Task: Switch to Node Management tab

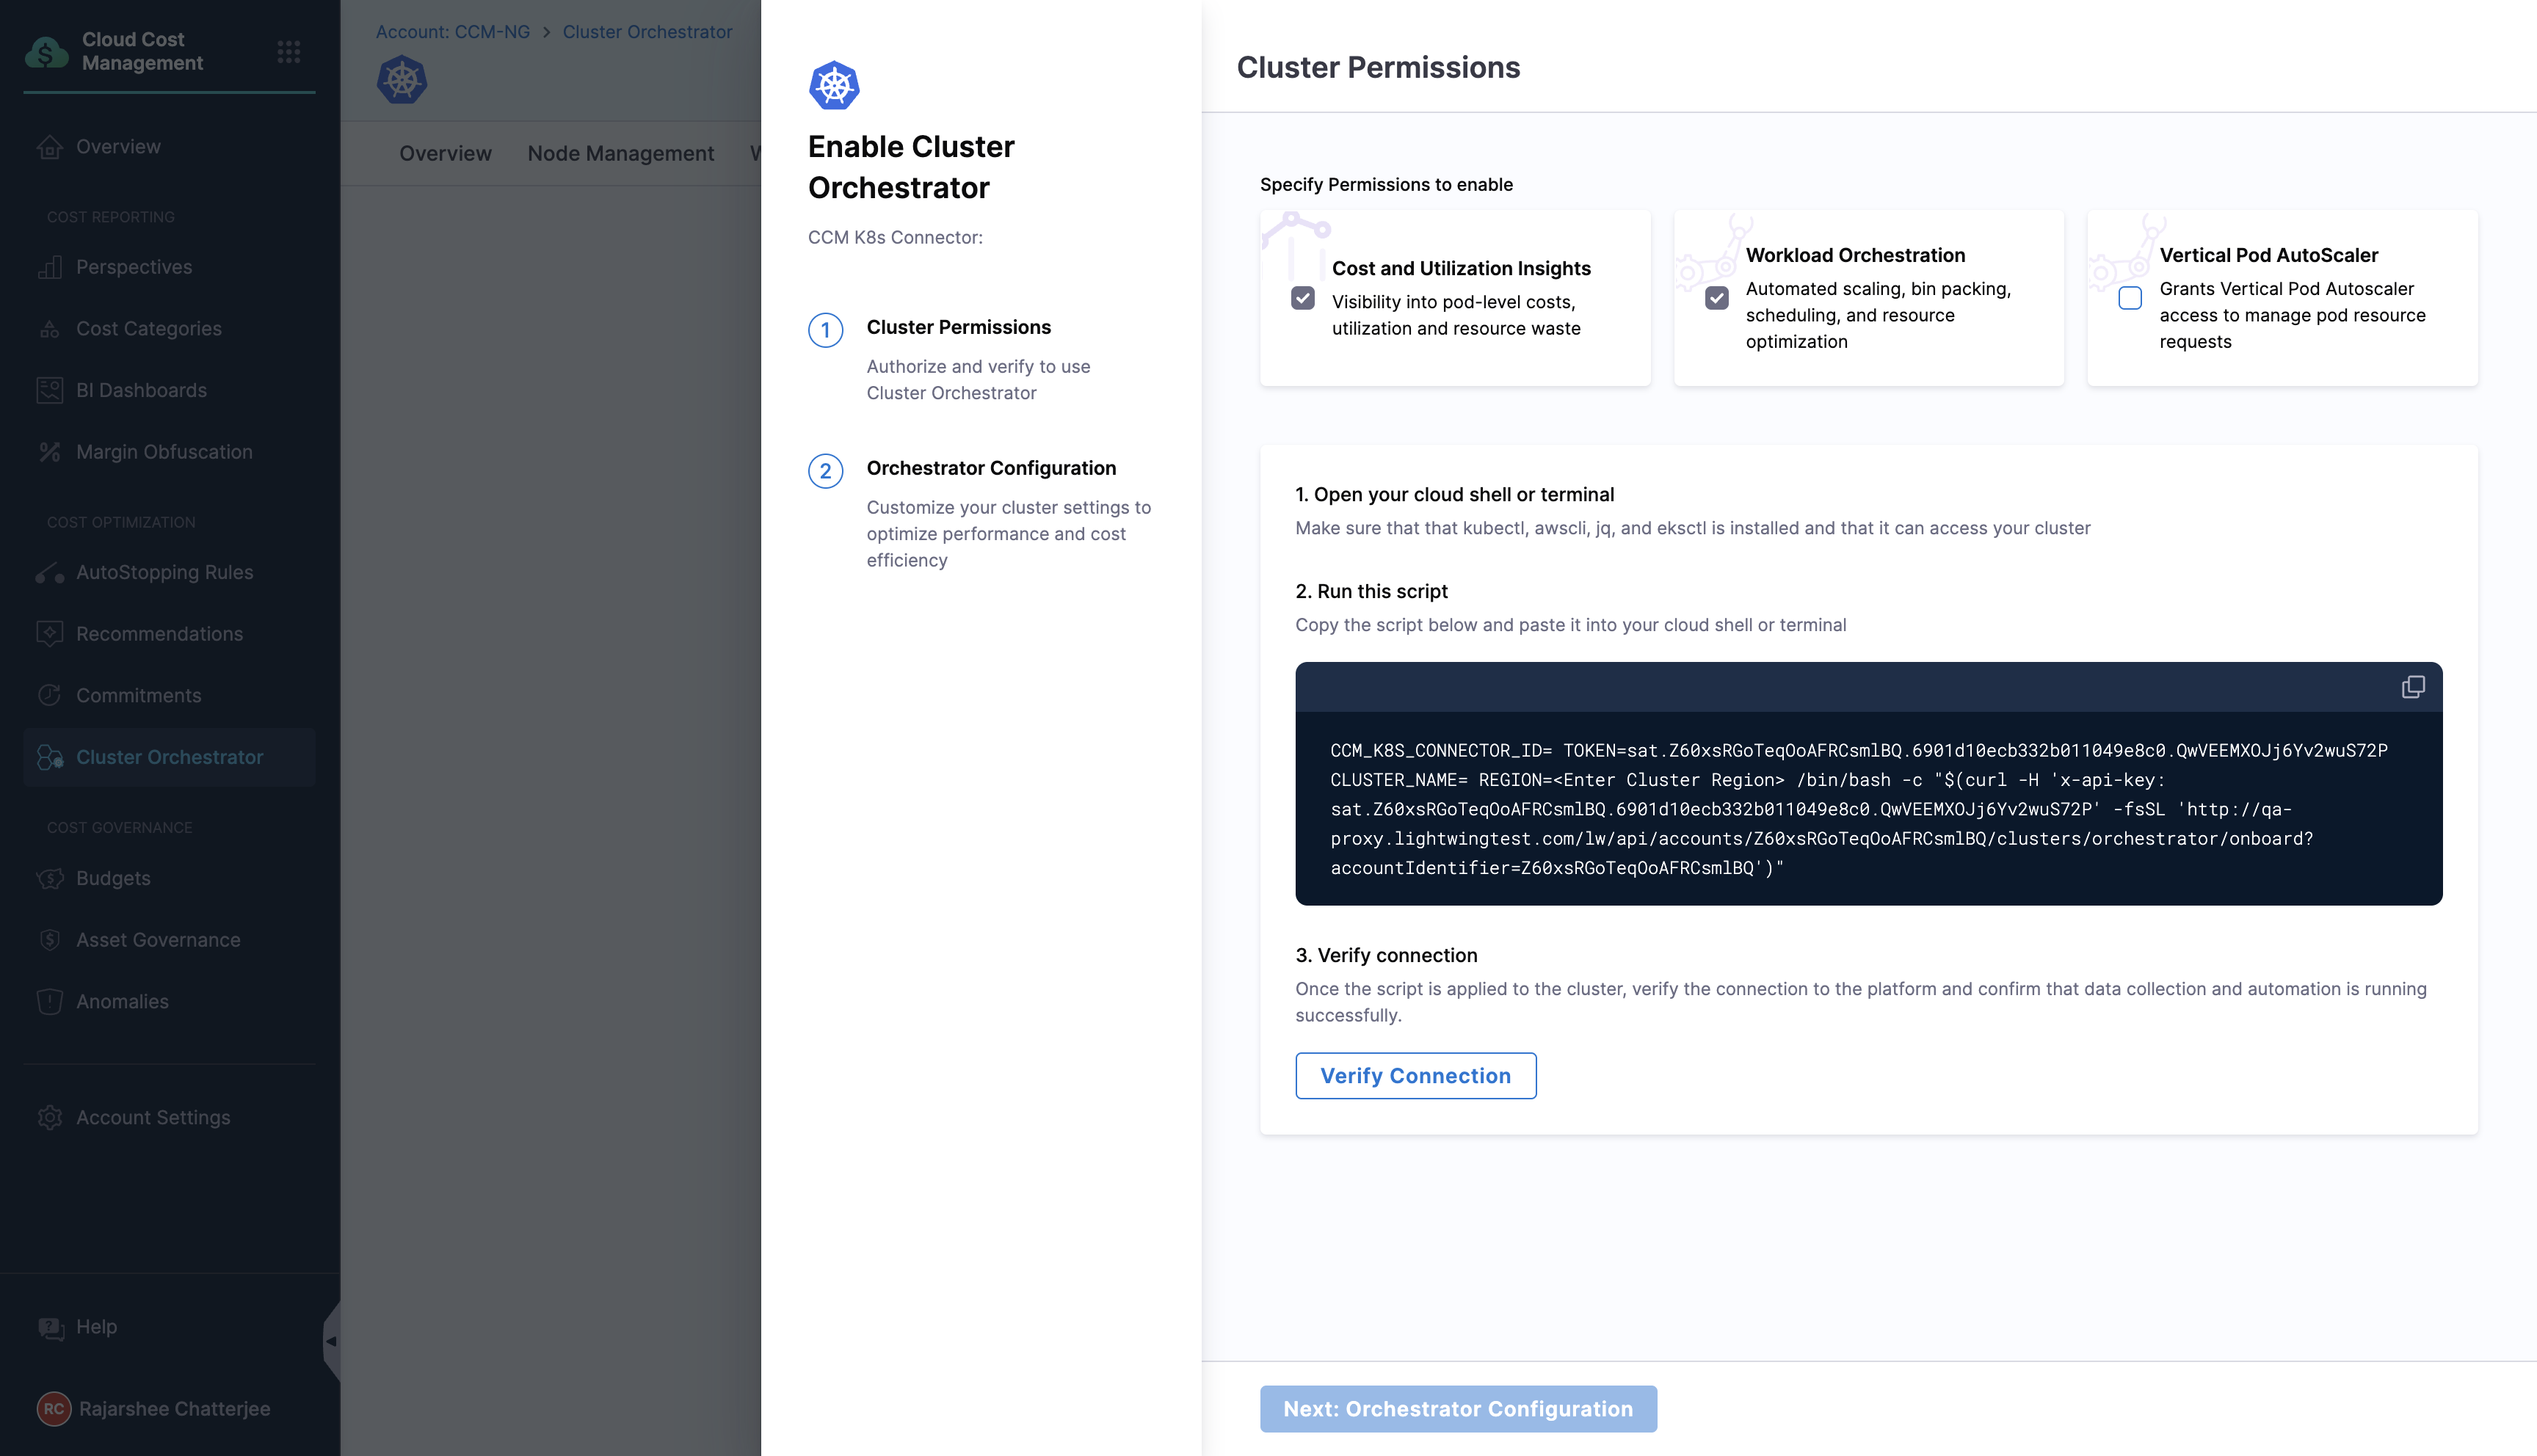Action: 620,153
